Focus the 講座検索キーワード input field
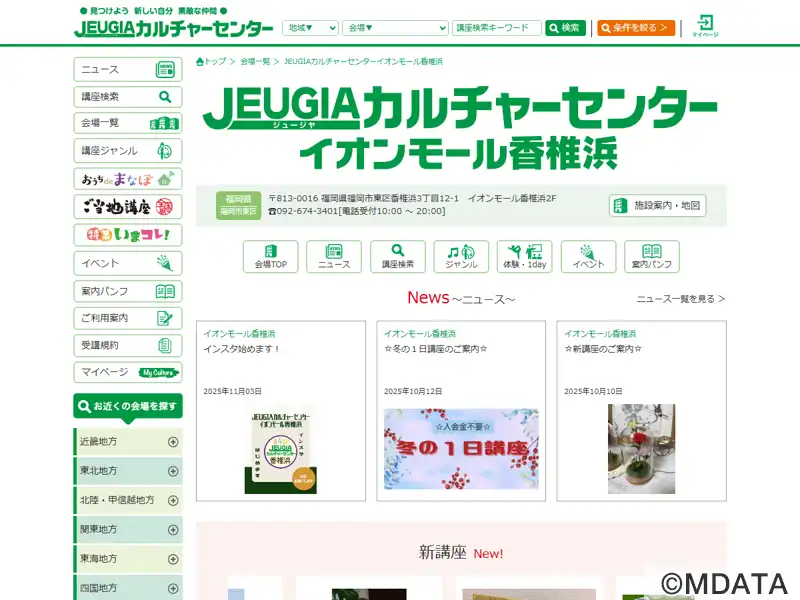The height and width of the screenshot is (600, 800). pos(496,28)
